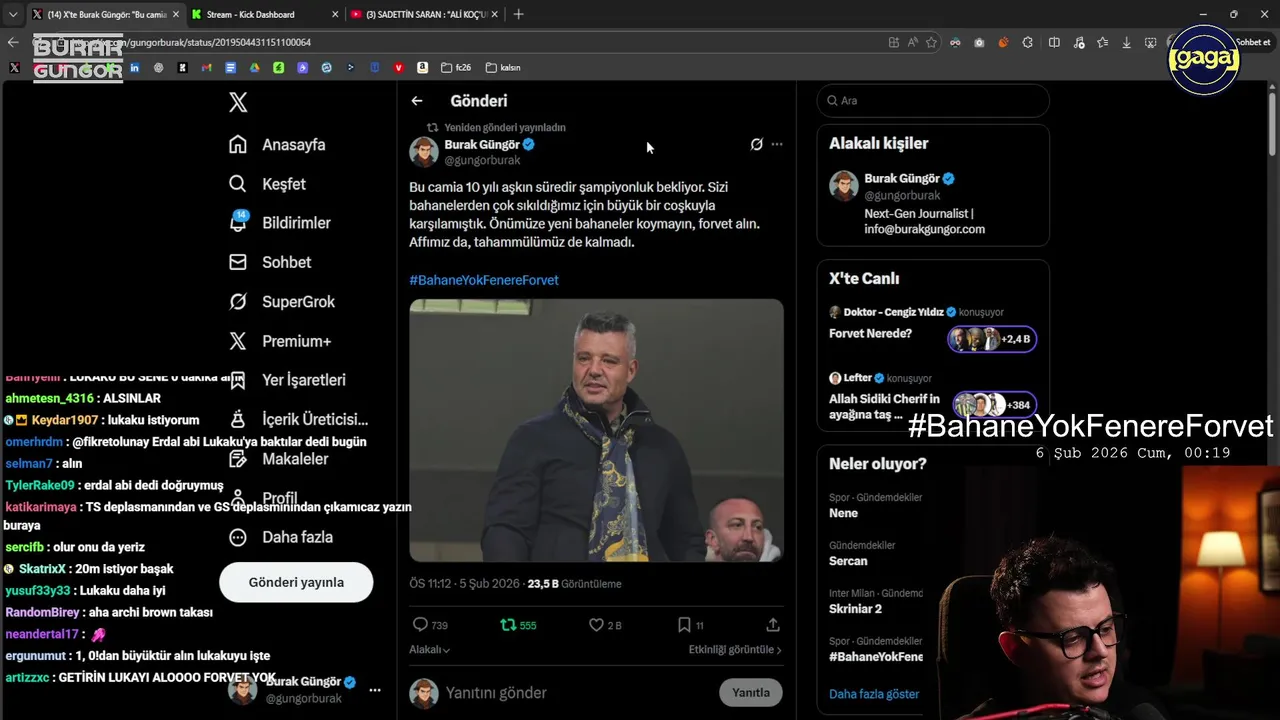The image size is (1280, 720).
Task: Click the reply icon with 739
Action: point(430,625)
